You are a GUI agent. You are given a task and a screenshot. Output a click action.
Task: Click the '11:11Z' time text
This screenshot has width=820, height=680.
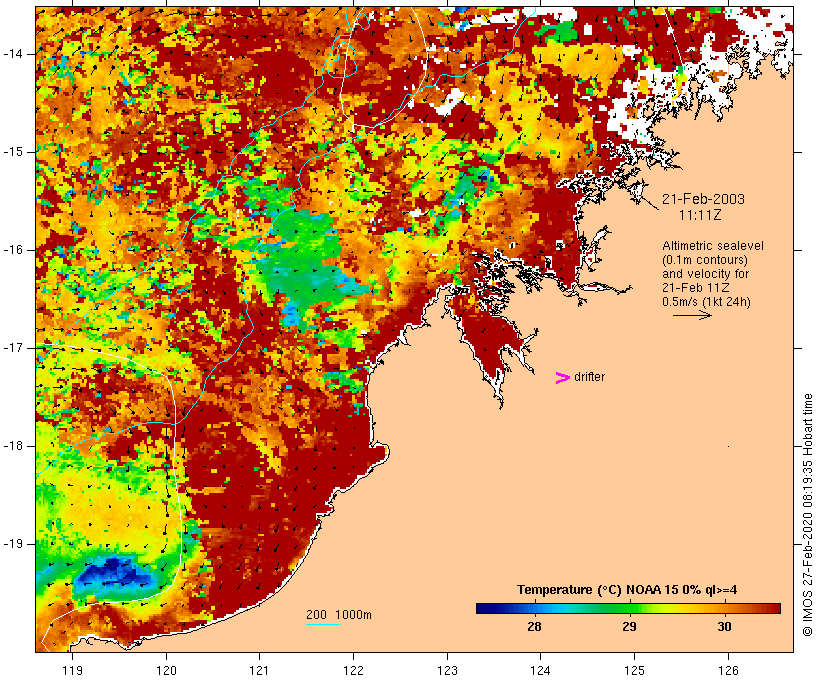coord(700,215)
